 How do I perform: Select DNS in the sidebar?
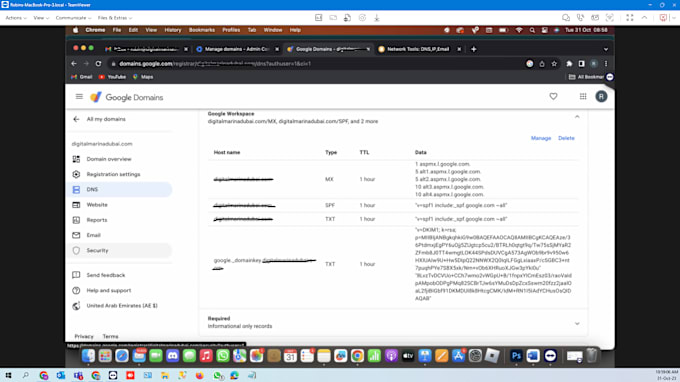(120, 189)
